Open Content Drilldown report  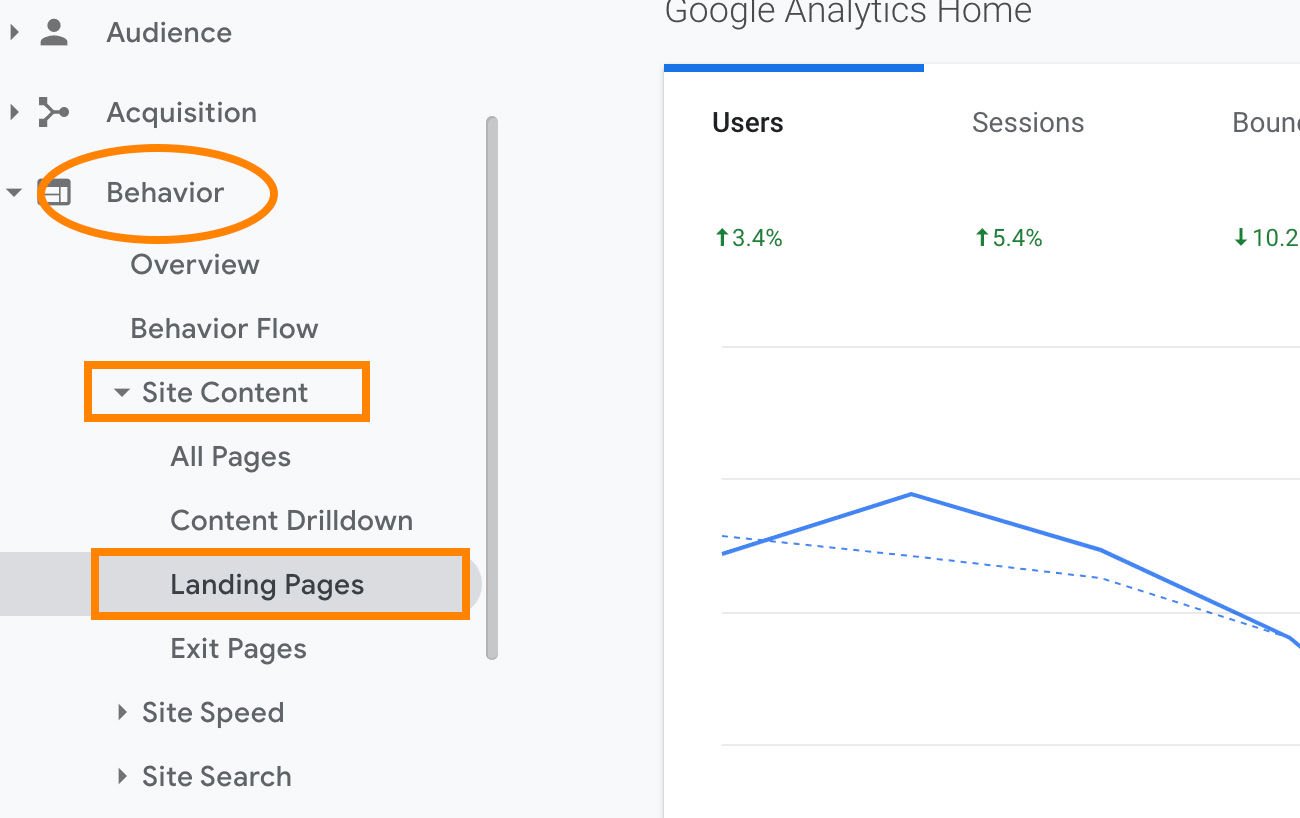click(291, 521)
